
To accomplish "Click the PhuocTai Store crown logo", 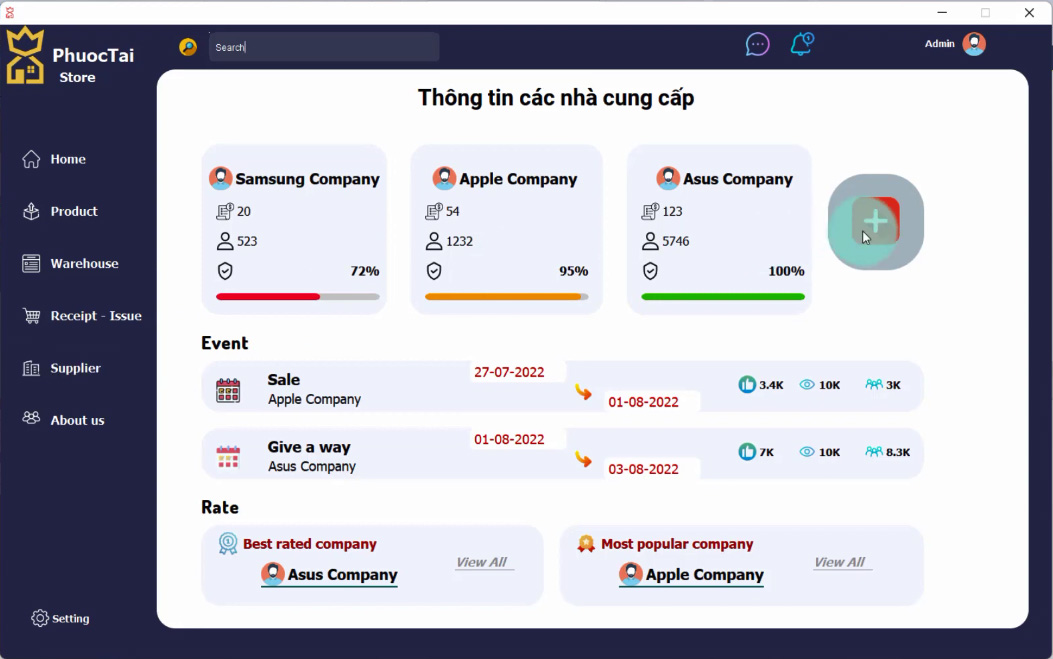I will click(x=25, y=56).
